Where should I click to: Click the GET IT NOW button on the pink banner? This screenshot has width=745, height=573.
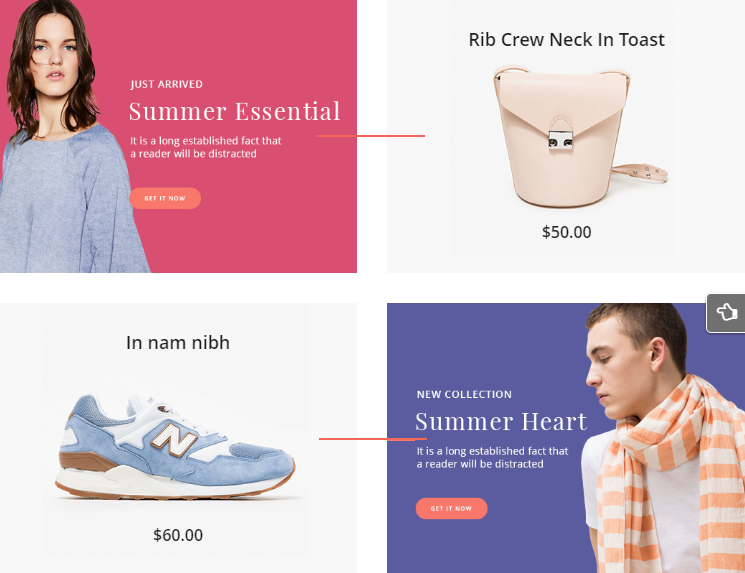click(165, 198)
